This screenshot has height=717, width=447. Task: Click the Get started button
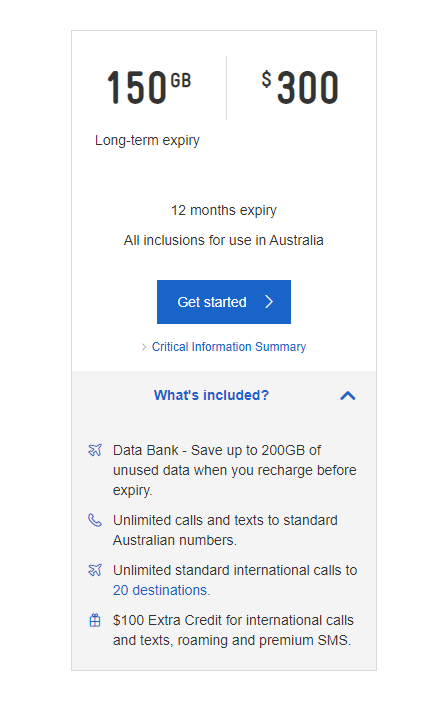coord(224,302)
